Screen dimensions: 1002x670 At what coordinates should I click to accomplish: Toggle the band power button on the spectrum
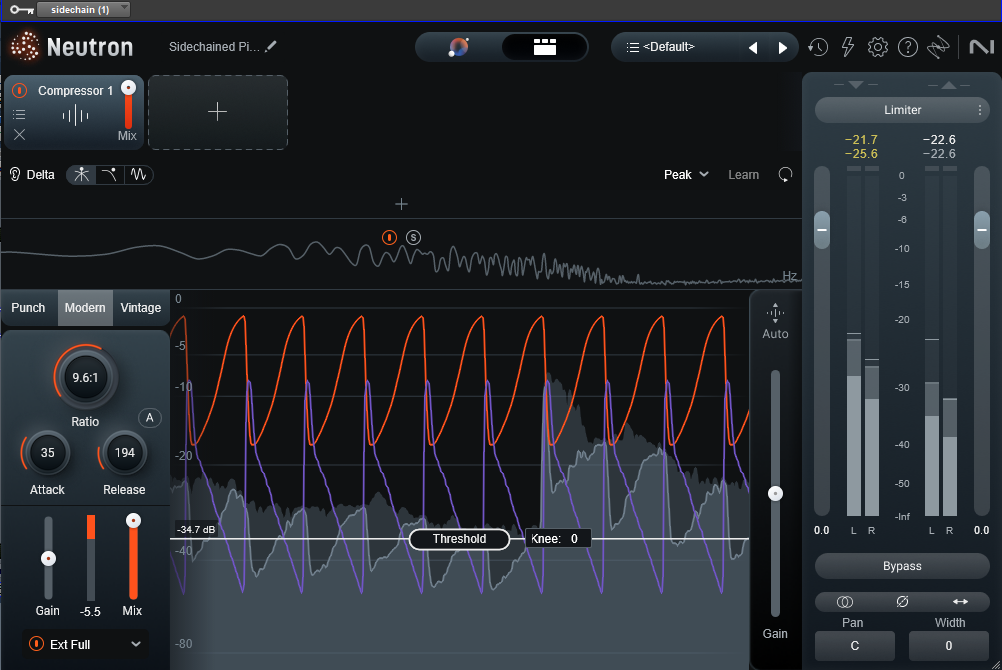(389, 238)
